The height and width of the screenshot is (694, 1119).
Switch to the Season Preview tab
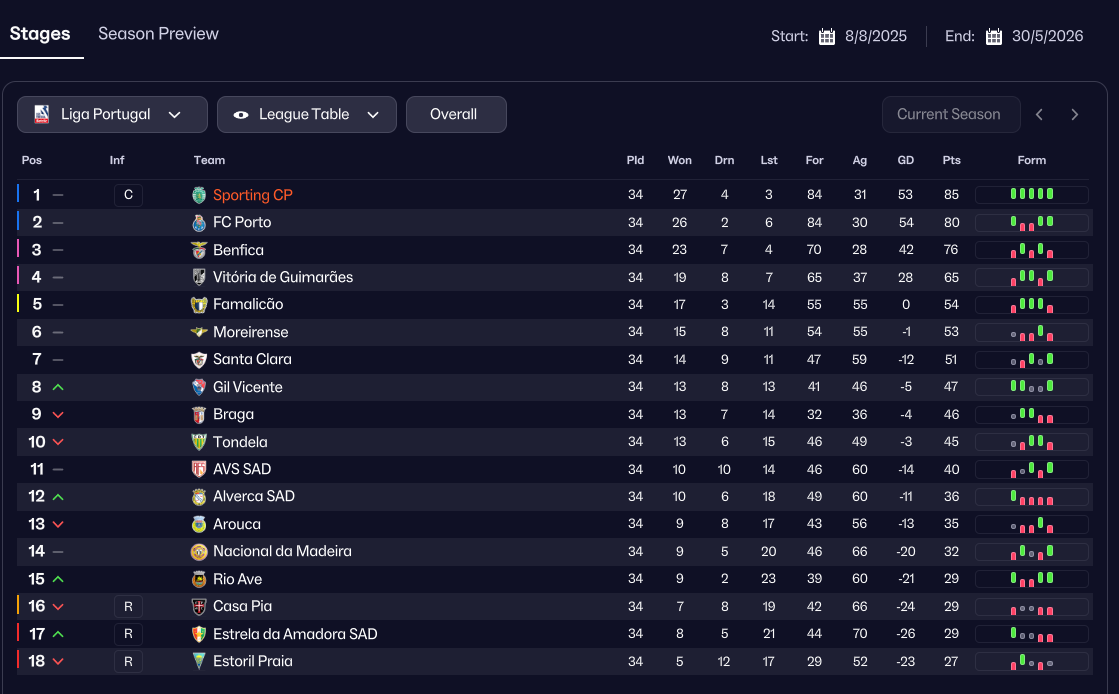click(158, 34)
